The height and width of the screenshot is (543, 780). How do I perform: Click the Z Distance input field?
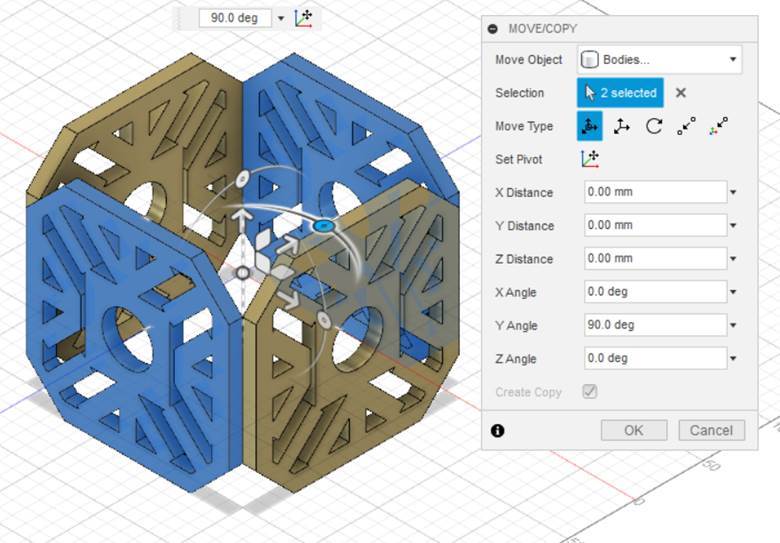click(x=656, y=259)
